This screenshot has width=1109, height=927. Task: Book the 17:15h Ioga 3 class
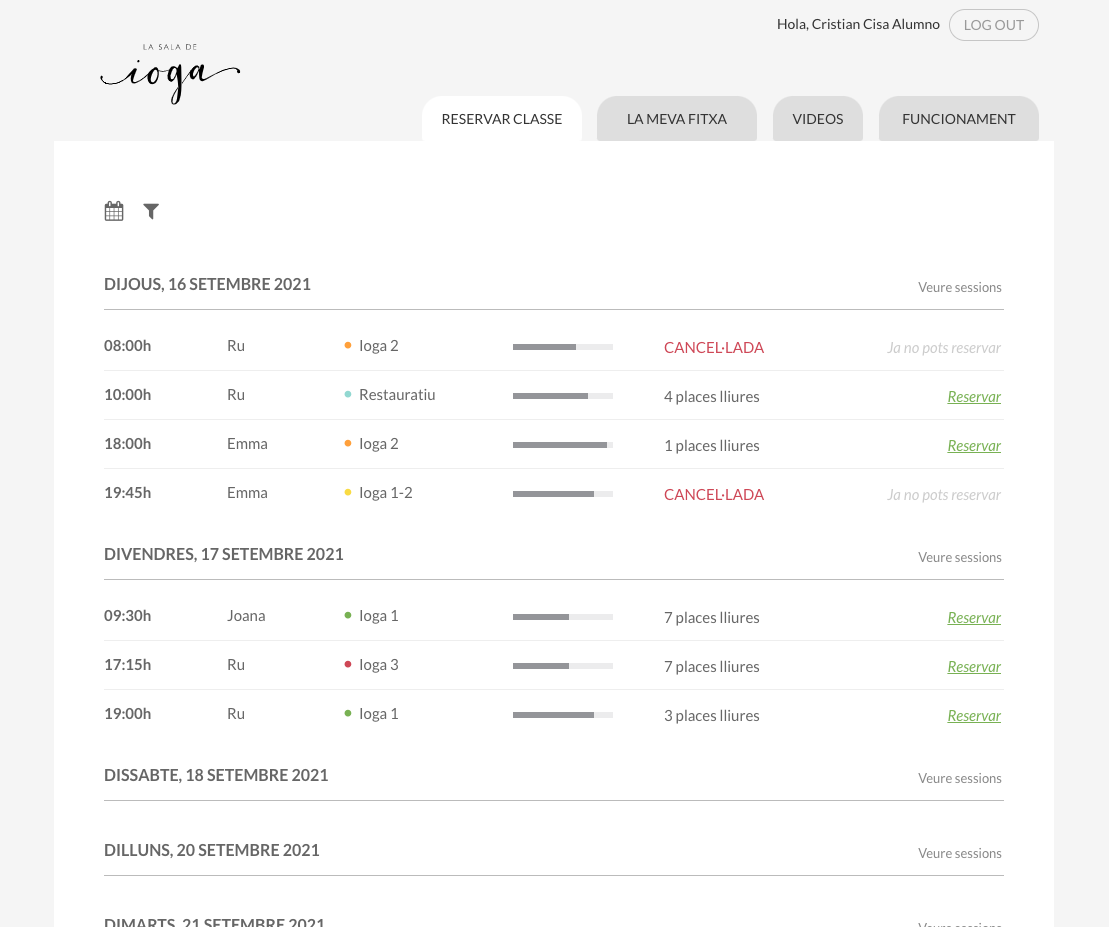pyautogui.click(x=973, y=667)
